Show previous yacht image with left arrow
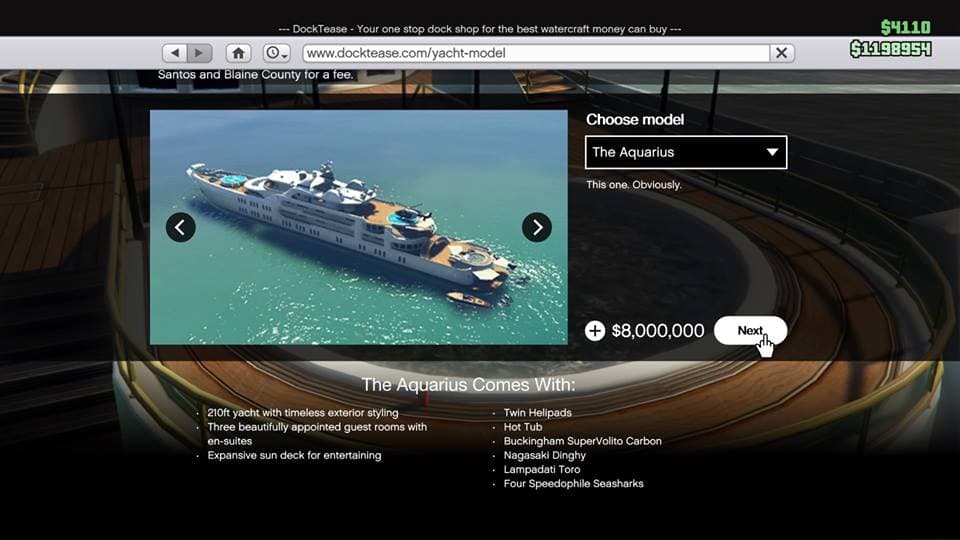This screenshot has height=540, width=960. 181,227
